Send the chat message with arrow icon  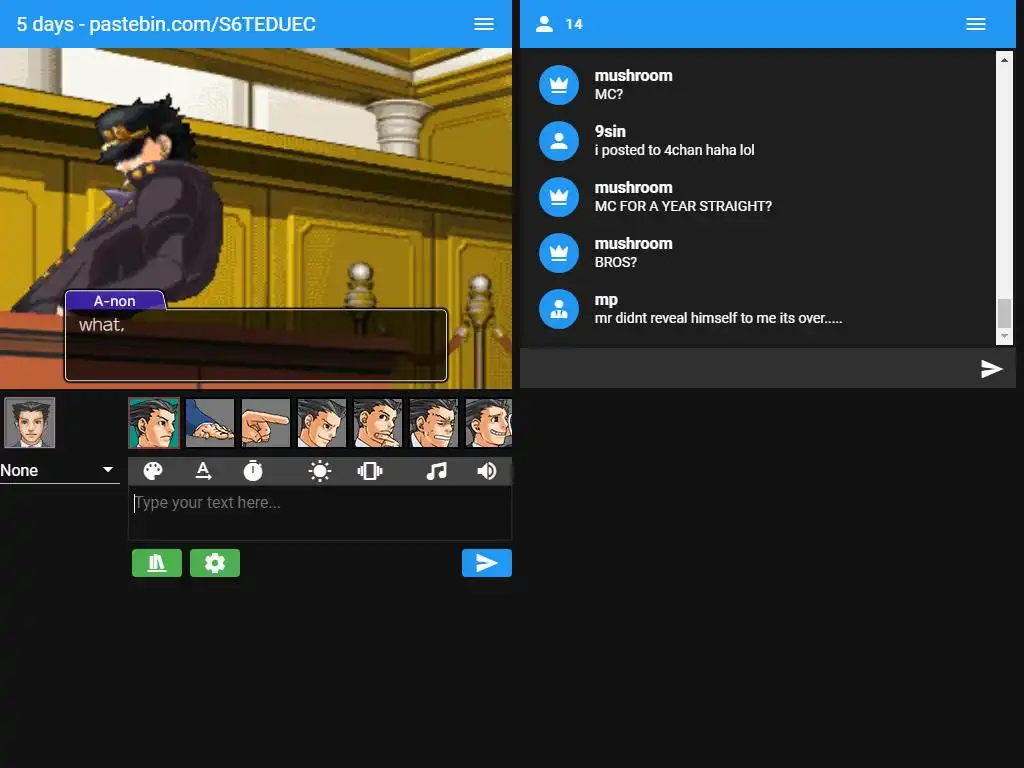pyautogui.click(x=991, y=369)
